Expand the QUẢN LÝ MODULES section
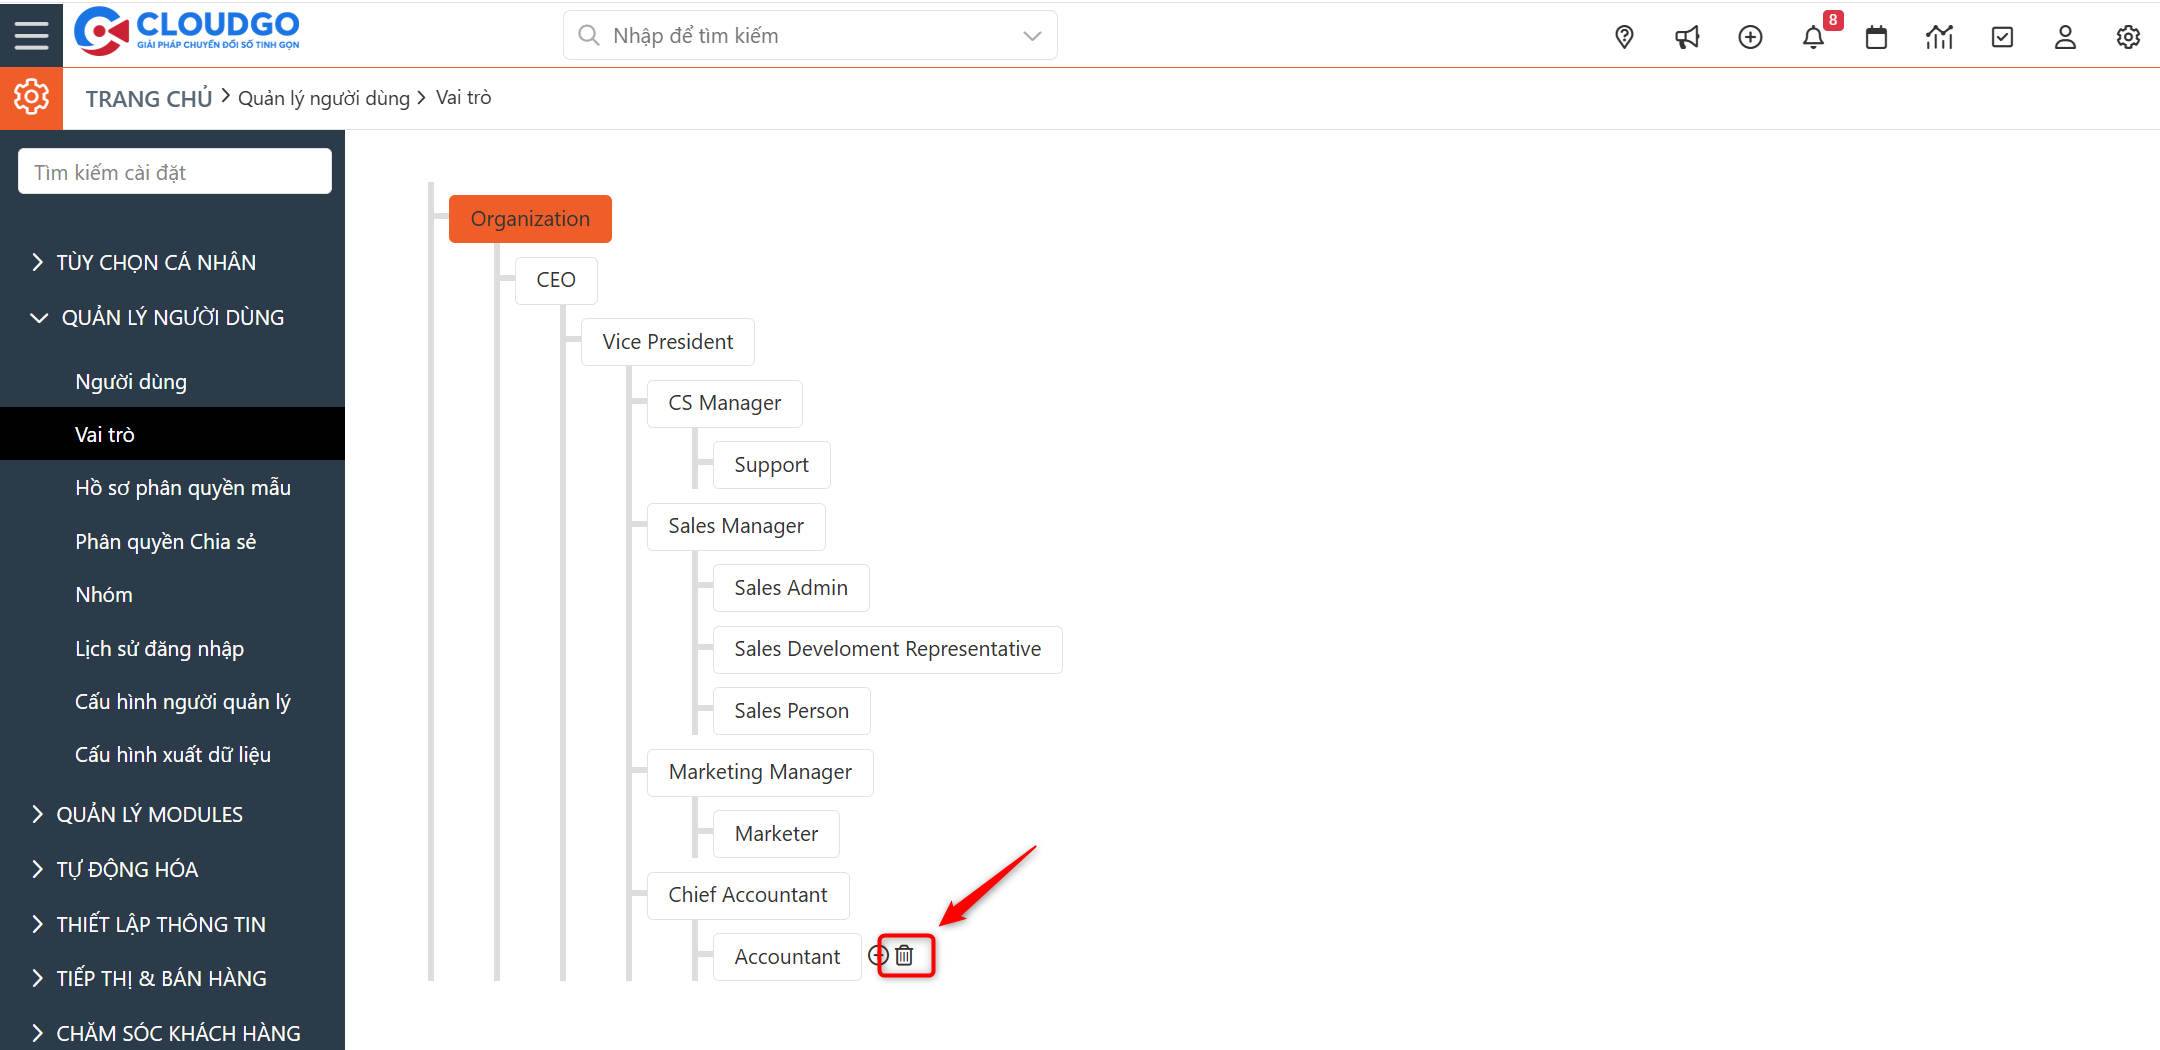Viewport: 2160px width, 1050px height. click(x=149, y=814)
